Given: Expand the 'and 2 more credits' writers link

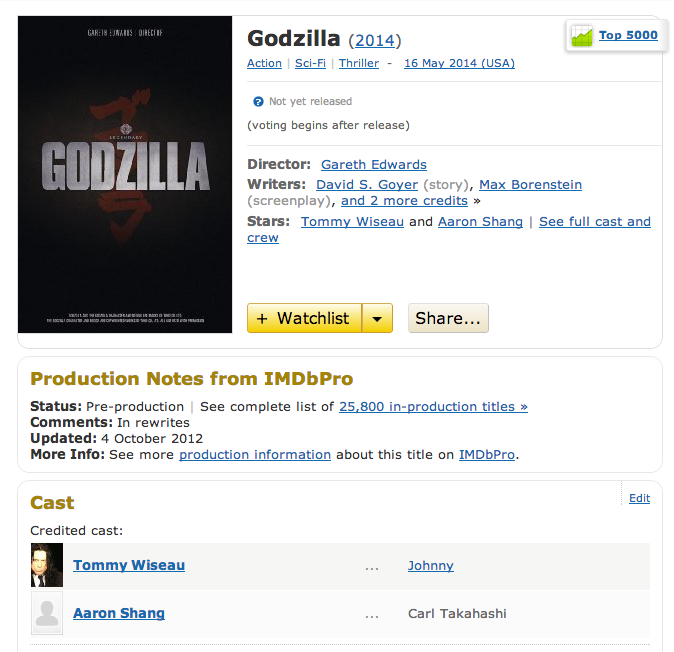Looking at the screenshot, I should click(x=404, y=201).
